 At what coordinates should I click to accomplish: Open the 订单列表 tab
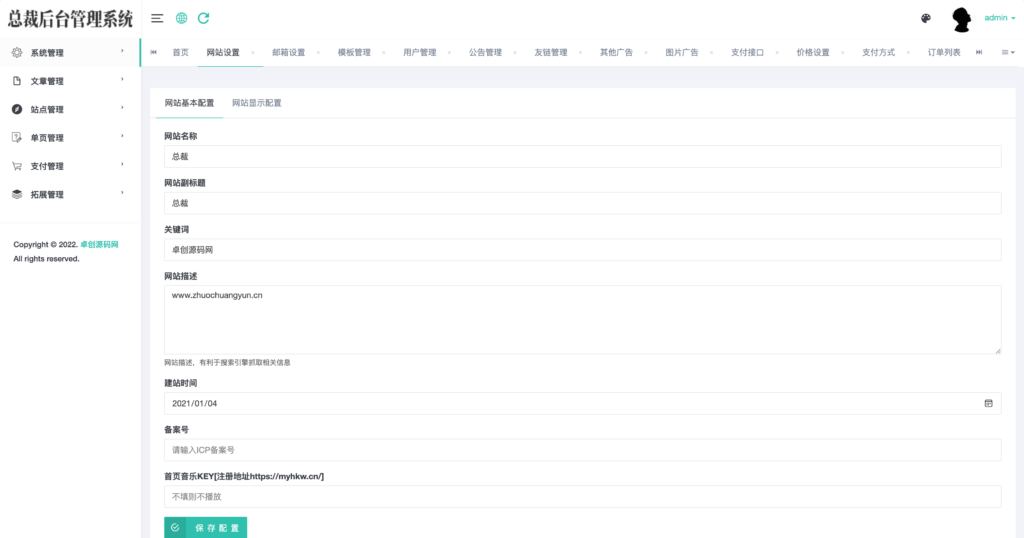pos(944,52)
